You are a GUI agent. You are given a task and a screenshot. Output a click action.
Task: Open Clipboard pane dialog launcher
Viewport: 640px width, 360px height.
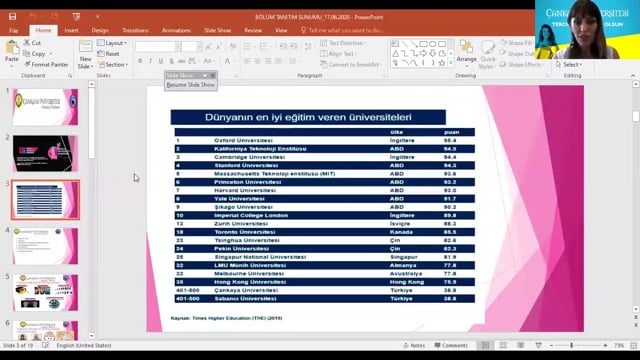point(70,76)
